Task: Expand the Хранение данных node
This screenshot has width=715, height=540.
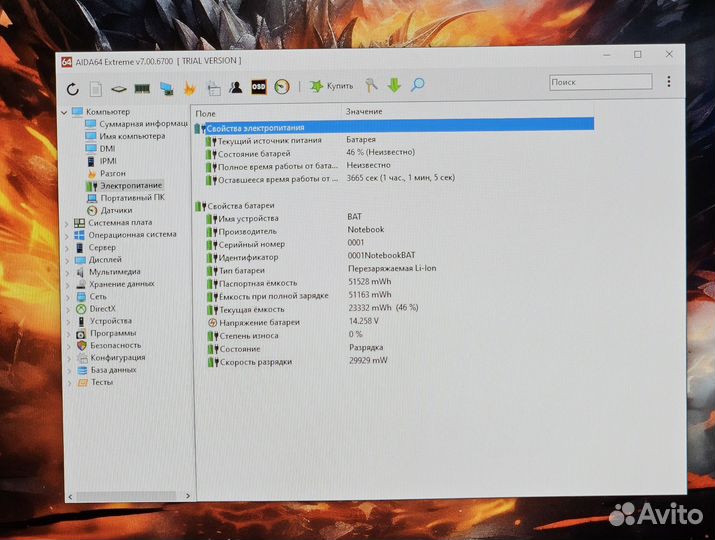Action: (68, 285)
